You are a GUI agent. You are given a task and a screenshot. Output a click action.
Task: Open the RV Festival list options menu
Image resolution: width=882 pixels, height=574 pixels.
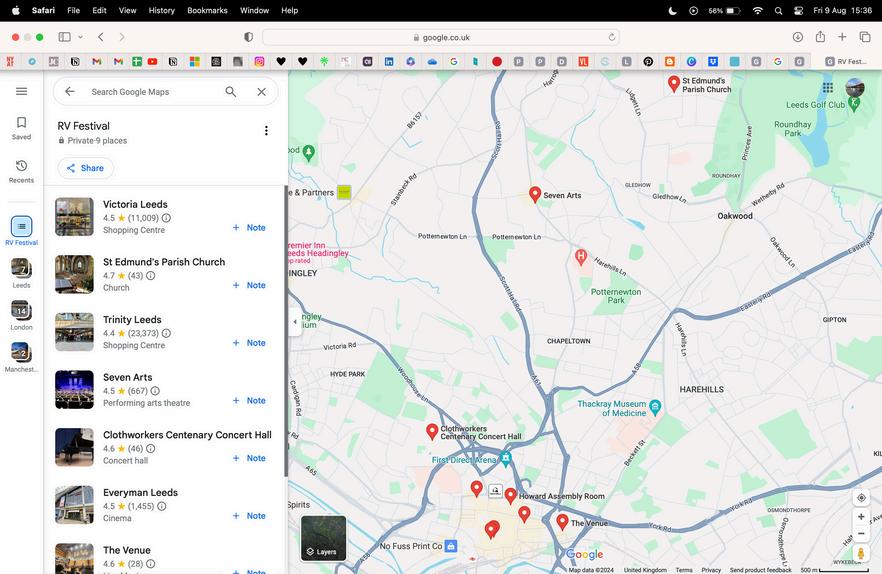266,131
